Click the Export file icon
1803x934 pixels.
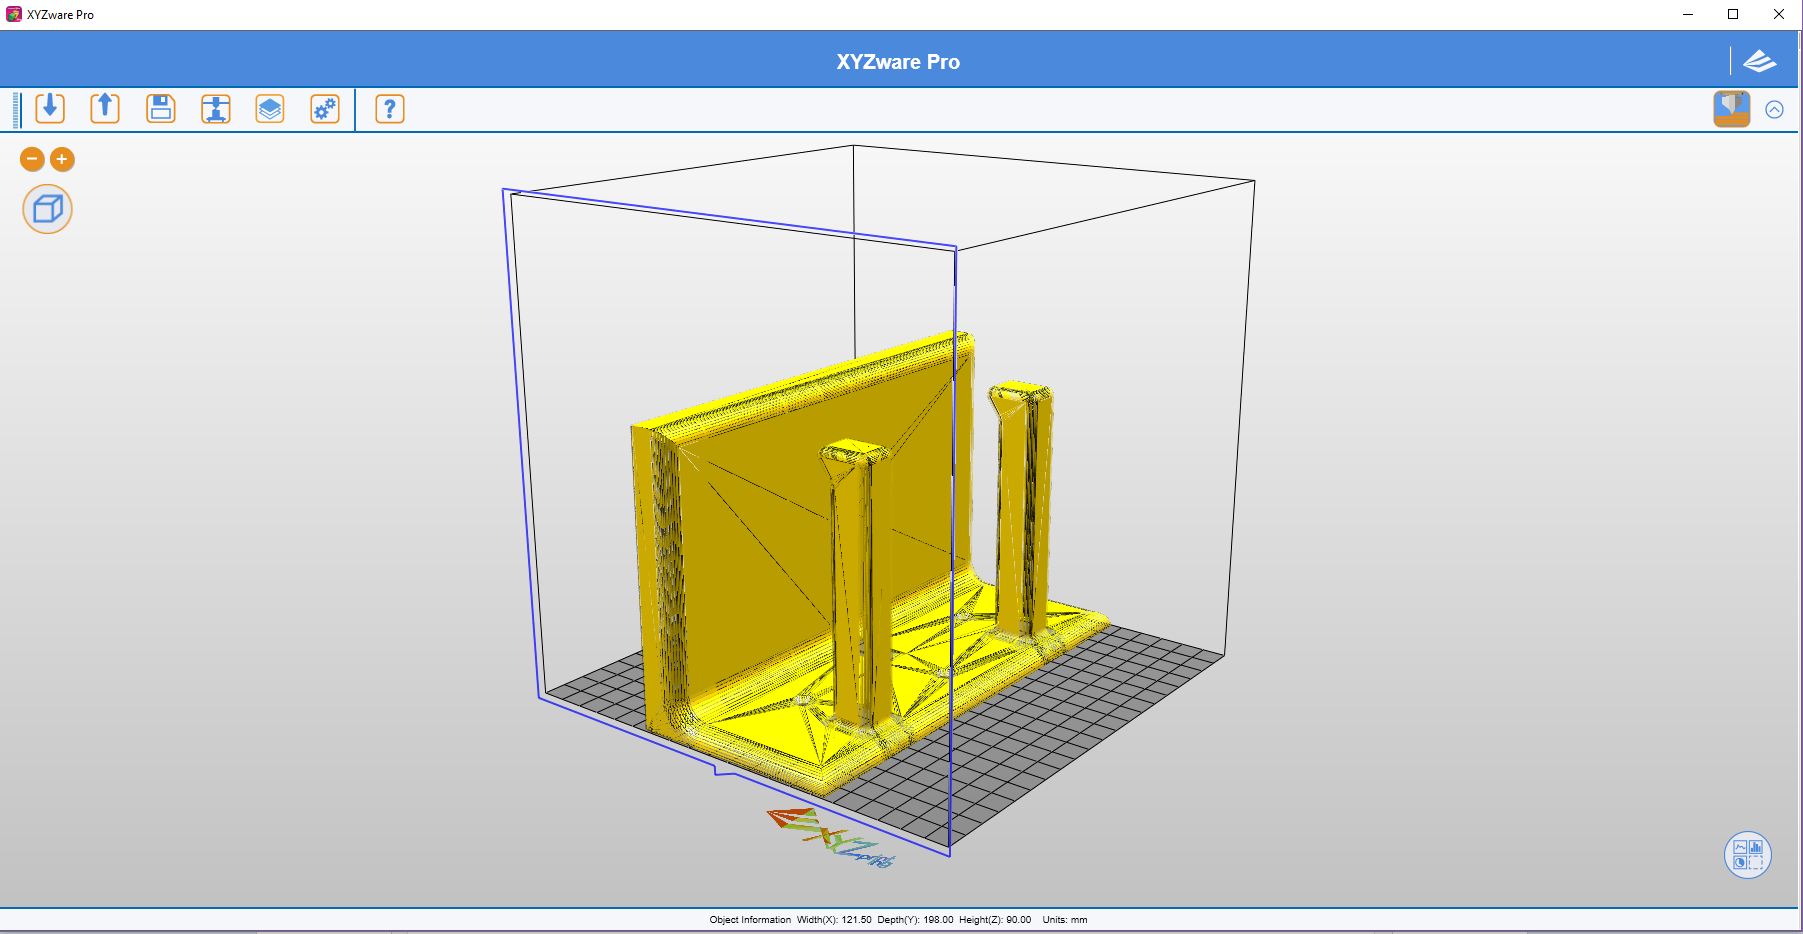click(x=105, y=108)
